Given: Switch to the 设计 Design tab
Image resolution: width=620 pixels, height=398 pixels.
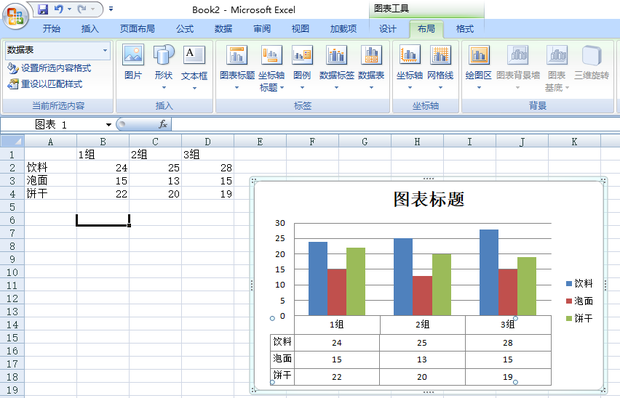Looking at the screenshot, I should pos(388,29).
